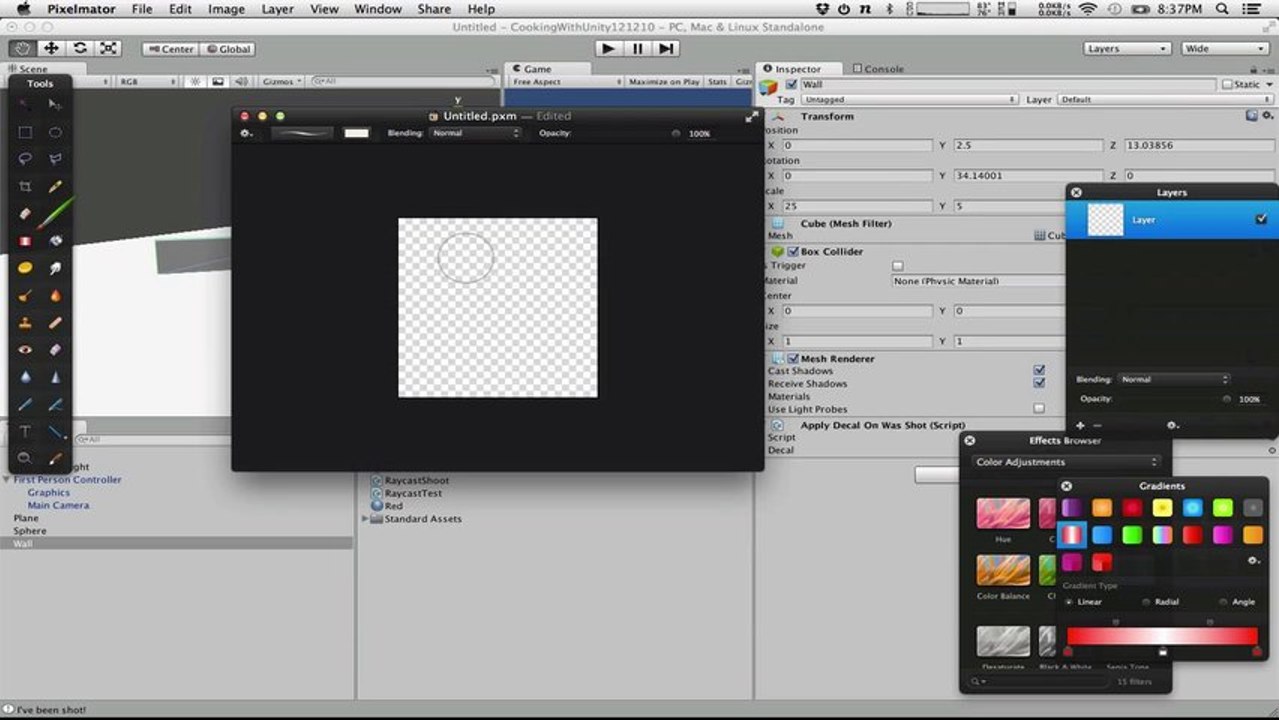The width and height of the screenshot is (1279, 720).
Task: Select Main Camera in Hierarchy
Action: [x=58, y=505]
